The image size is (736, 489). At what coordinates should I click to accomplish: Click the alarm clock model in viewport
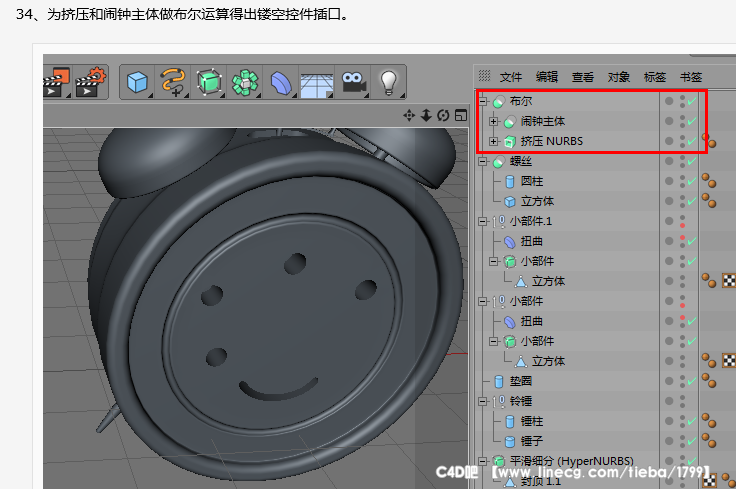point(277,305)
